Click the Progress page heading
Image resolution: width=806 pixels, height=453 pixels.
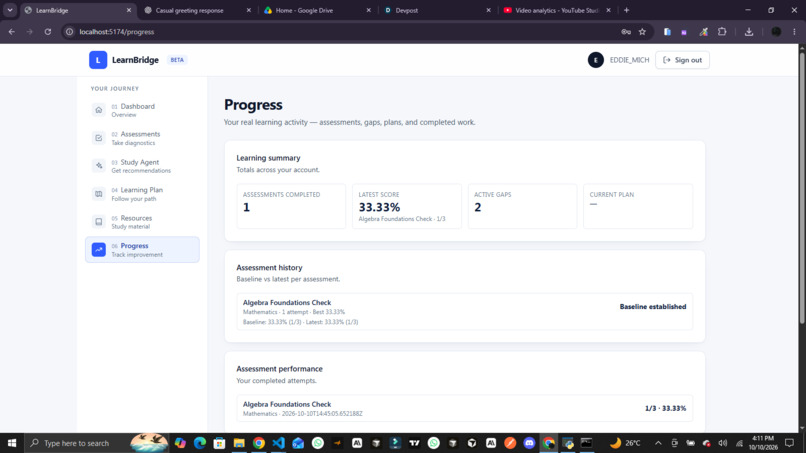(x=253, y=104)
